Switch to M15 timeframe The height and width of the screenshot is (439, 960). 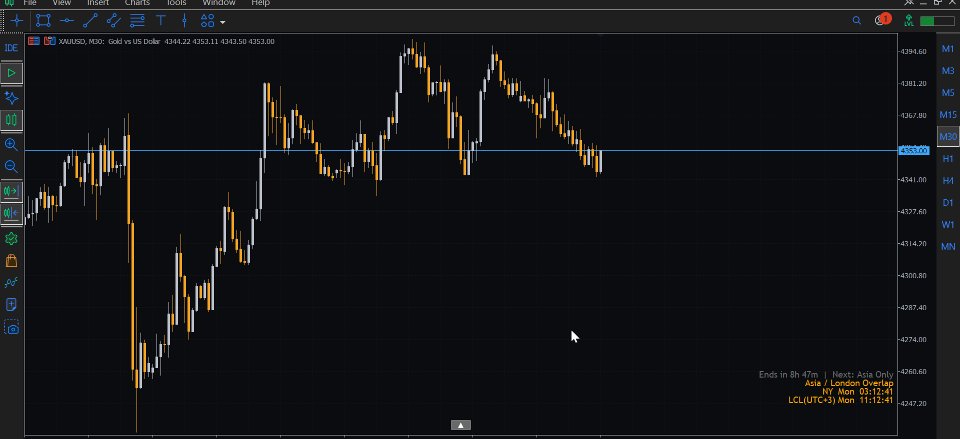click(x=948, y=114)
